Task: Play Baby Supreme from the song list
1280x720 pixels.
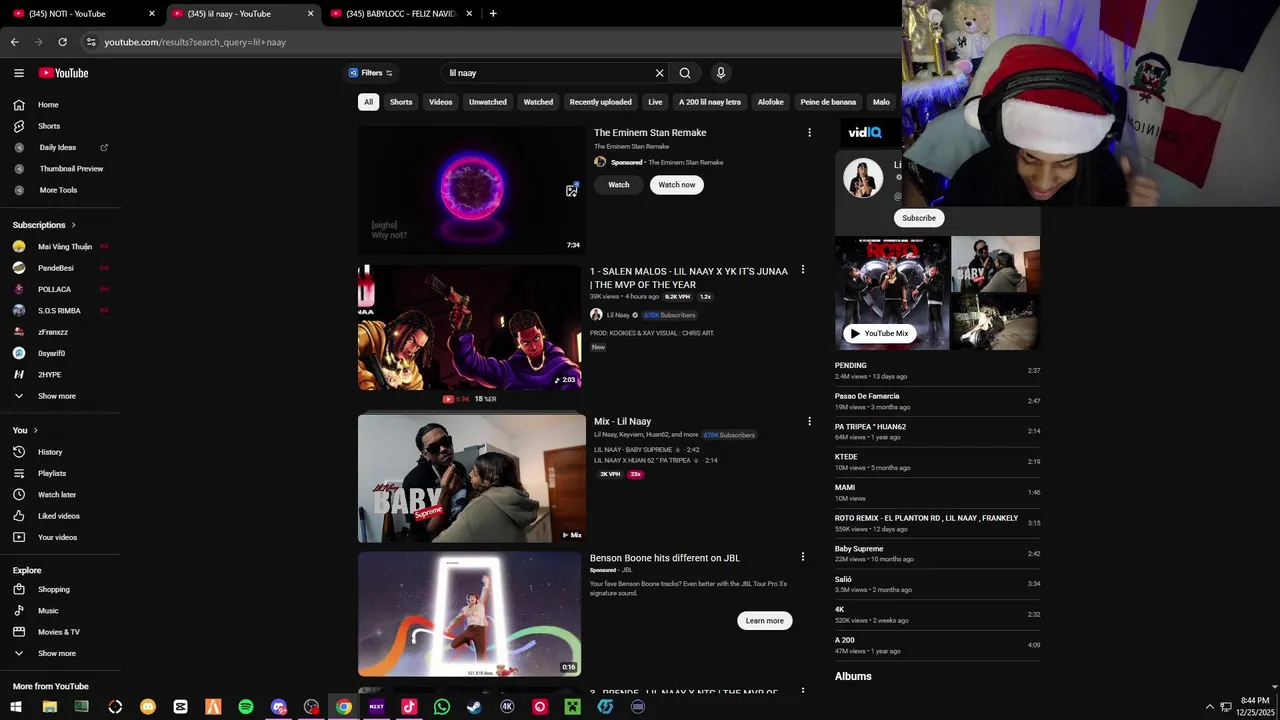Action: 937,554
